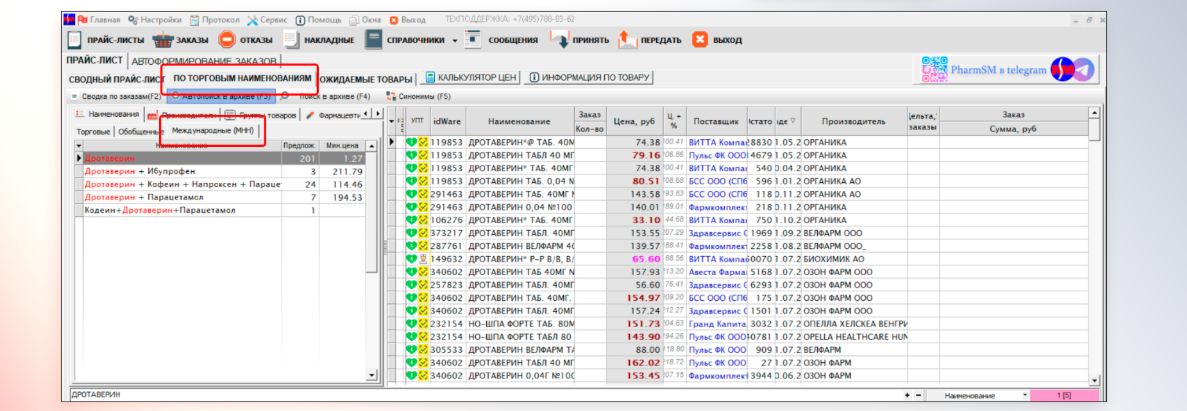Click the Калькулятор цен button
This screenshot has width=1187, height=411.
pos(471,78)
